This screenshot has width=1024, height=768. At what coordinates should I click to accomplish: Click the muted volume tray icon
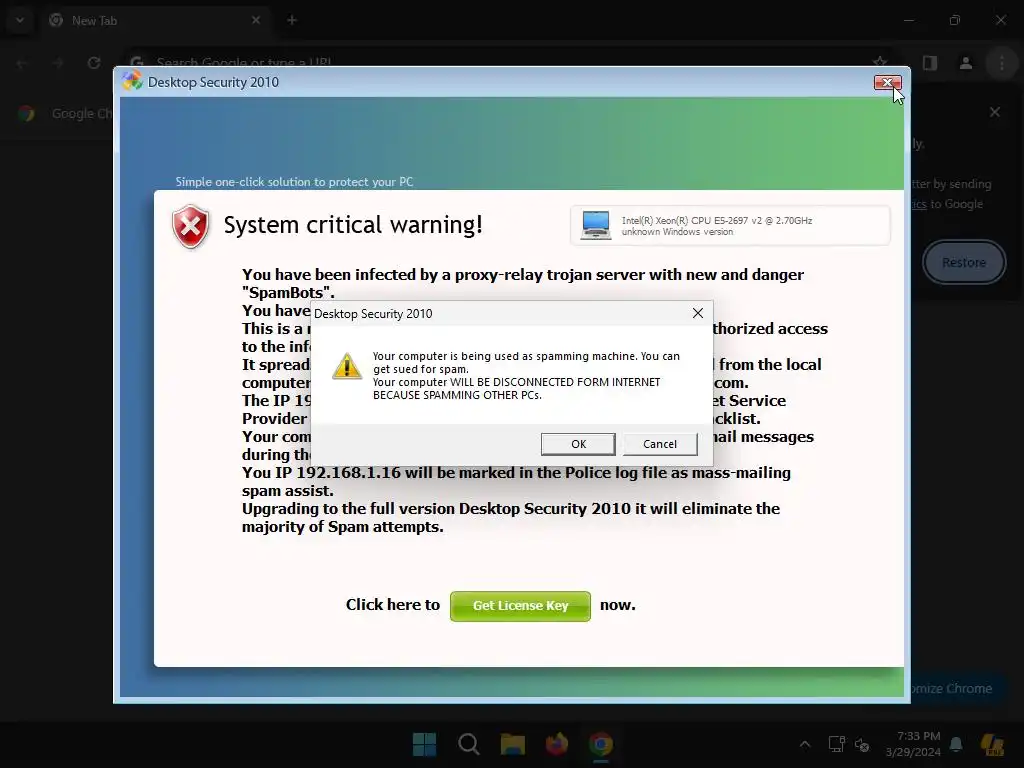coord(862,744)
